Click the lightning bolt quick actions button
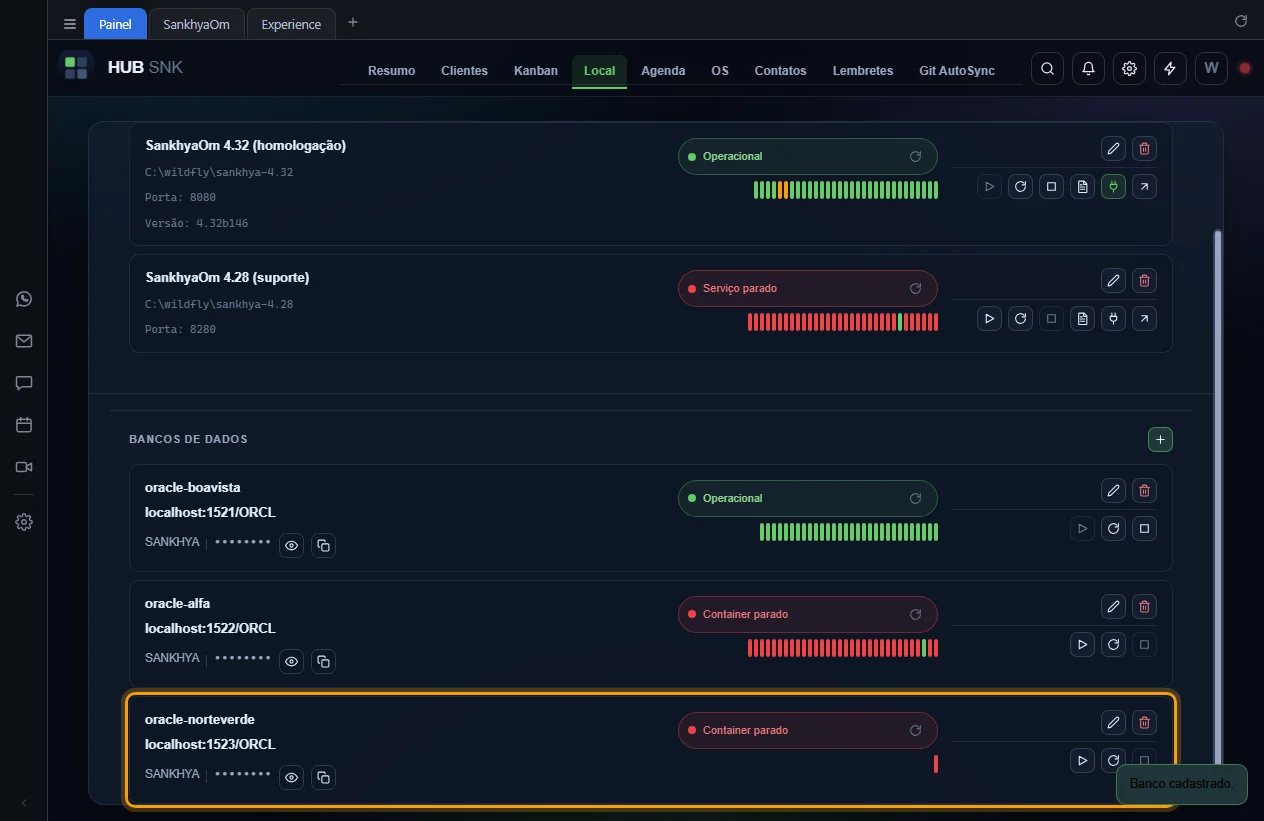The height and width of the screenshot is (821, 1264). [x=1170, y=68]
